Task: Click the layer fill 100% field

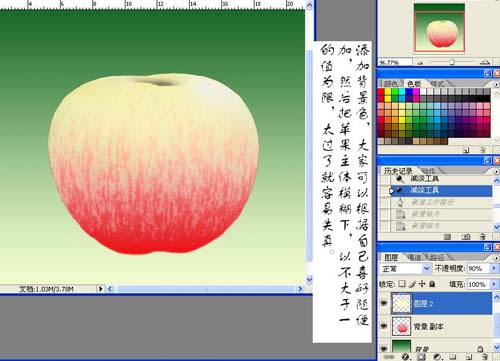Action: coord(478,284)
